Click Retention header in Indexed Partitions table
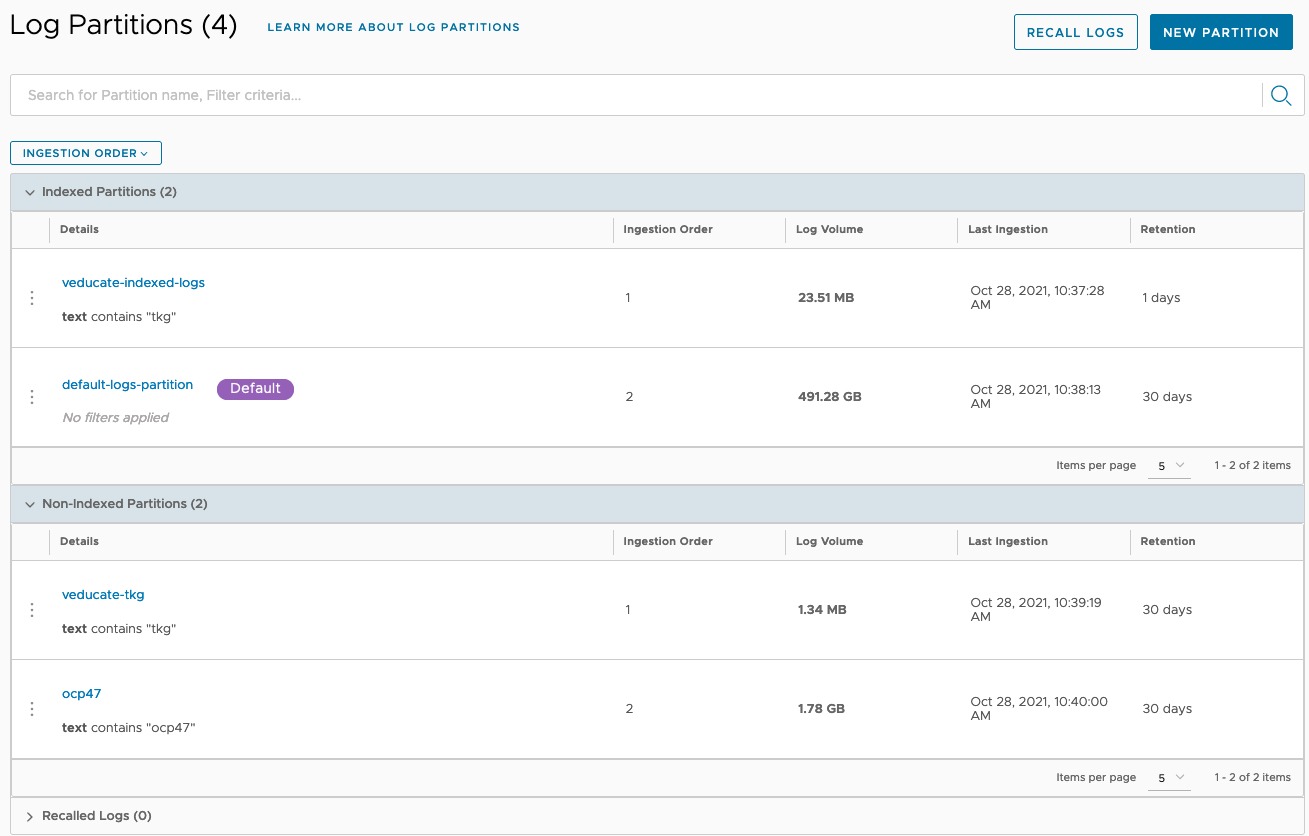 click(x=1168, y=229)
